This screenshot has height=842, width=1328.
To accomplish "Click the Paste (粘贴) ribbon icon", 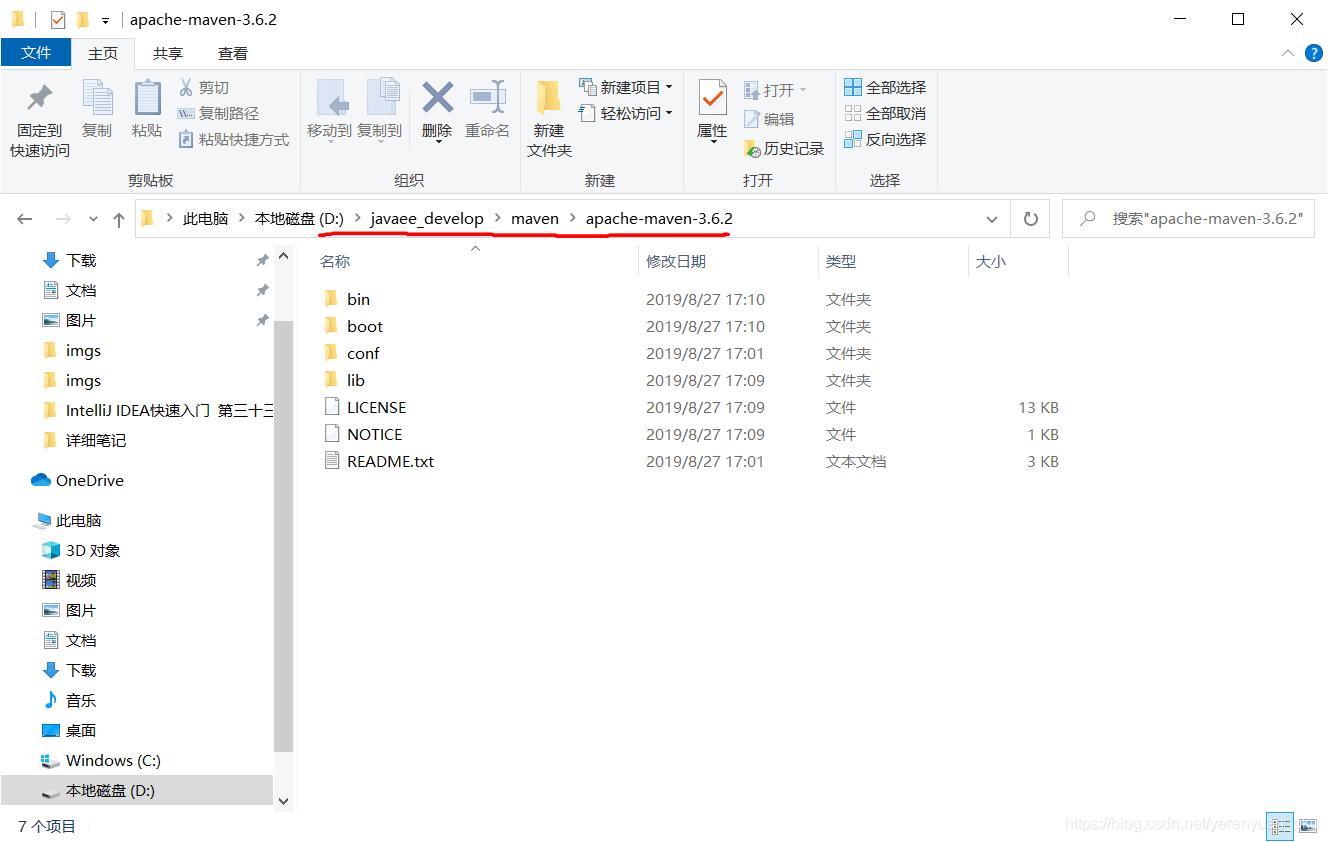I will point(147,98).
